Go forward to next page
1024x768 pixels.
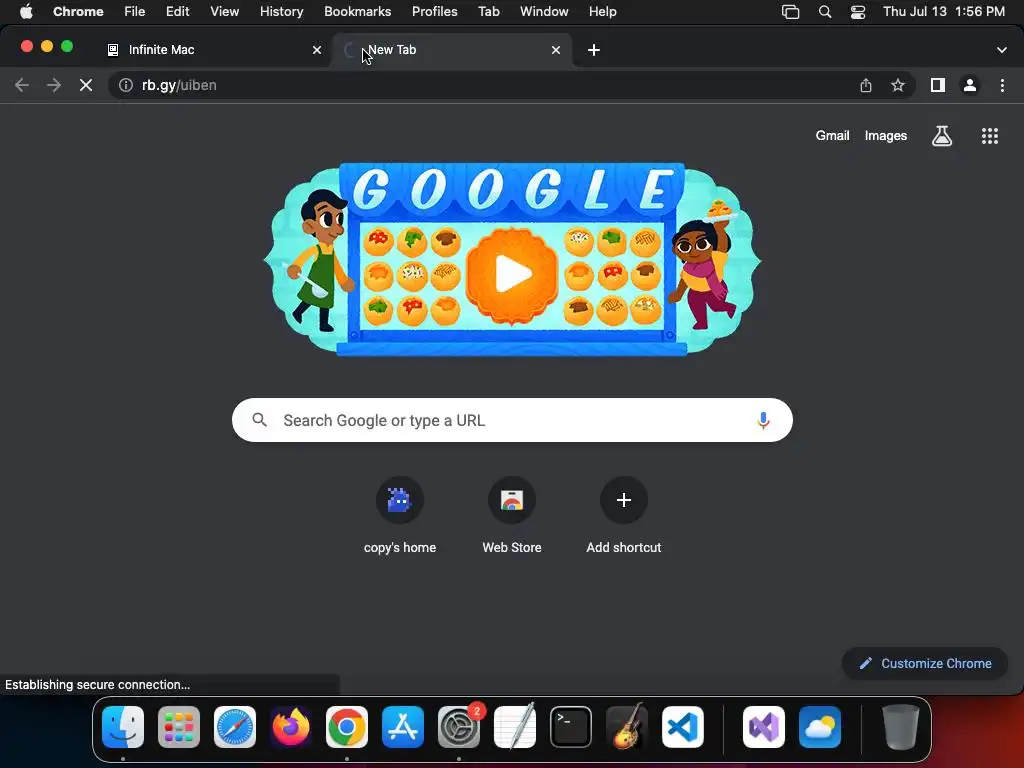pyautogui.click(x=54, y=86)
